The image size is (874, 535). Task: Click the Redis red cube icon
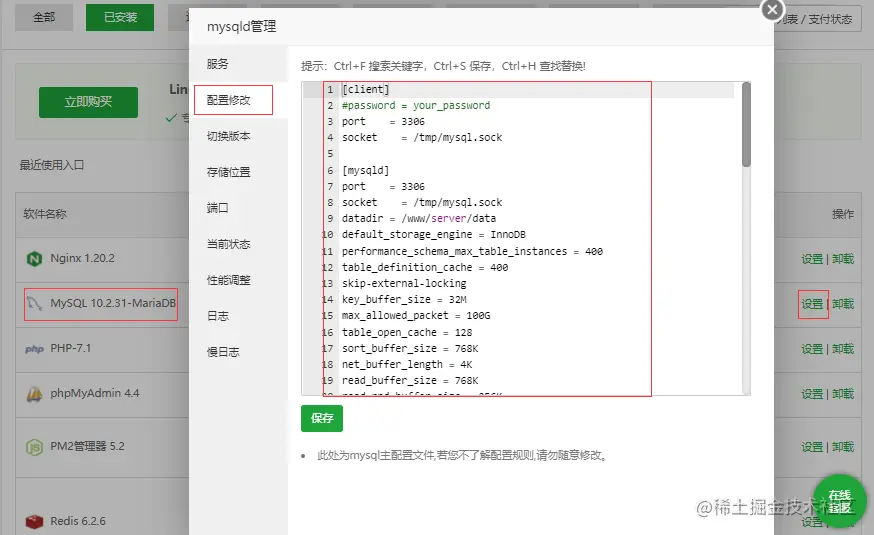[x=35, y=522]
